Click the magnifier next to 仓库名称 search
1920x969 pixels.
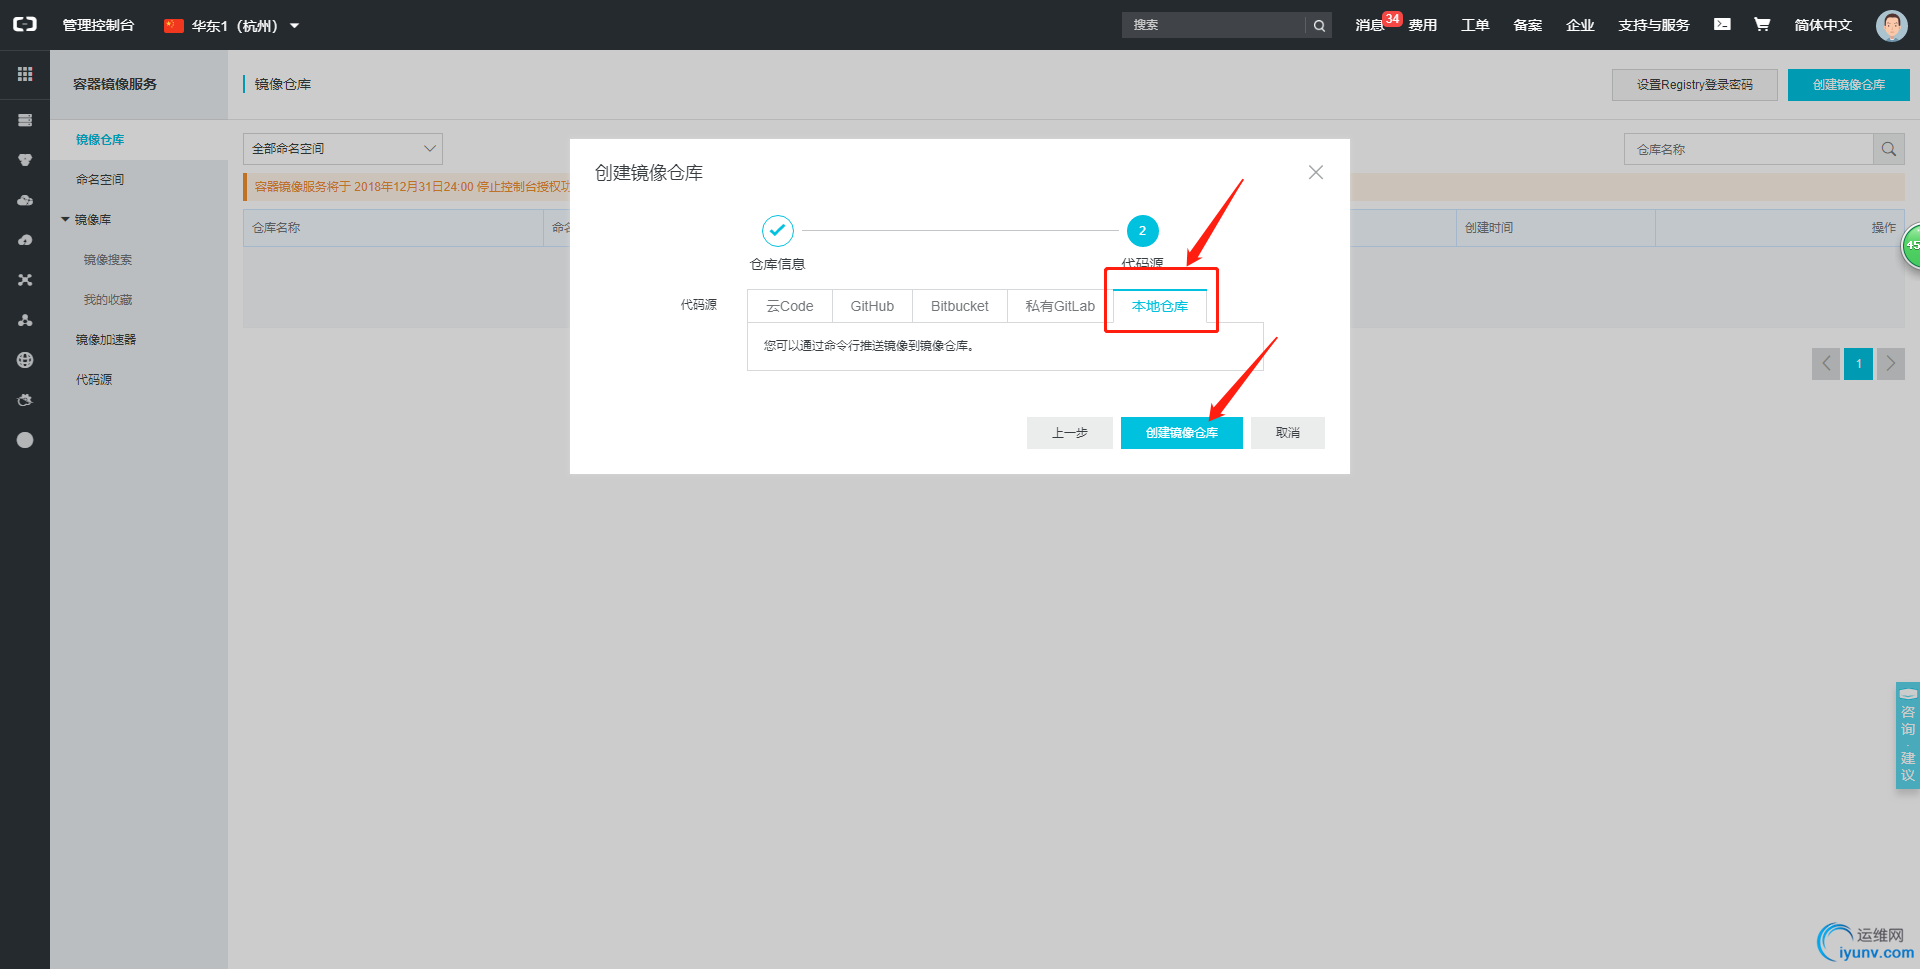(1889, 149)
